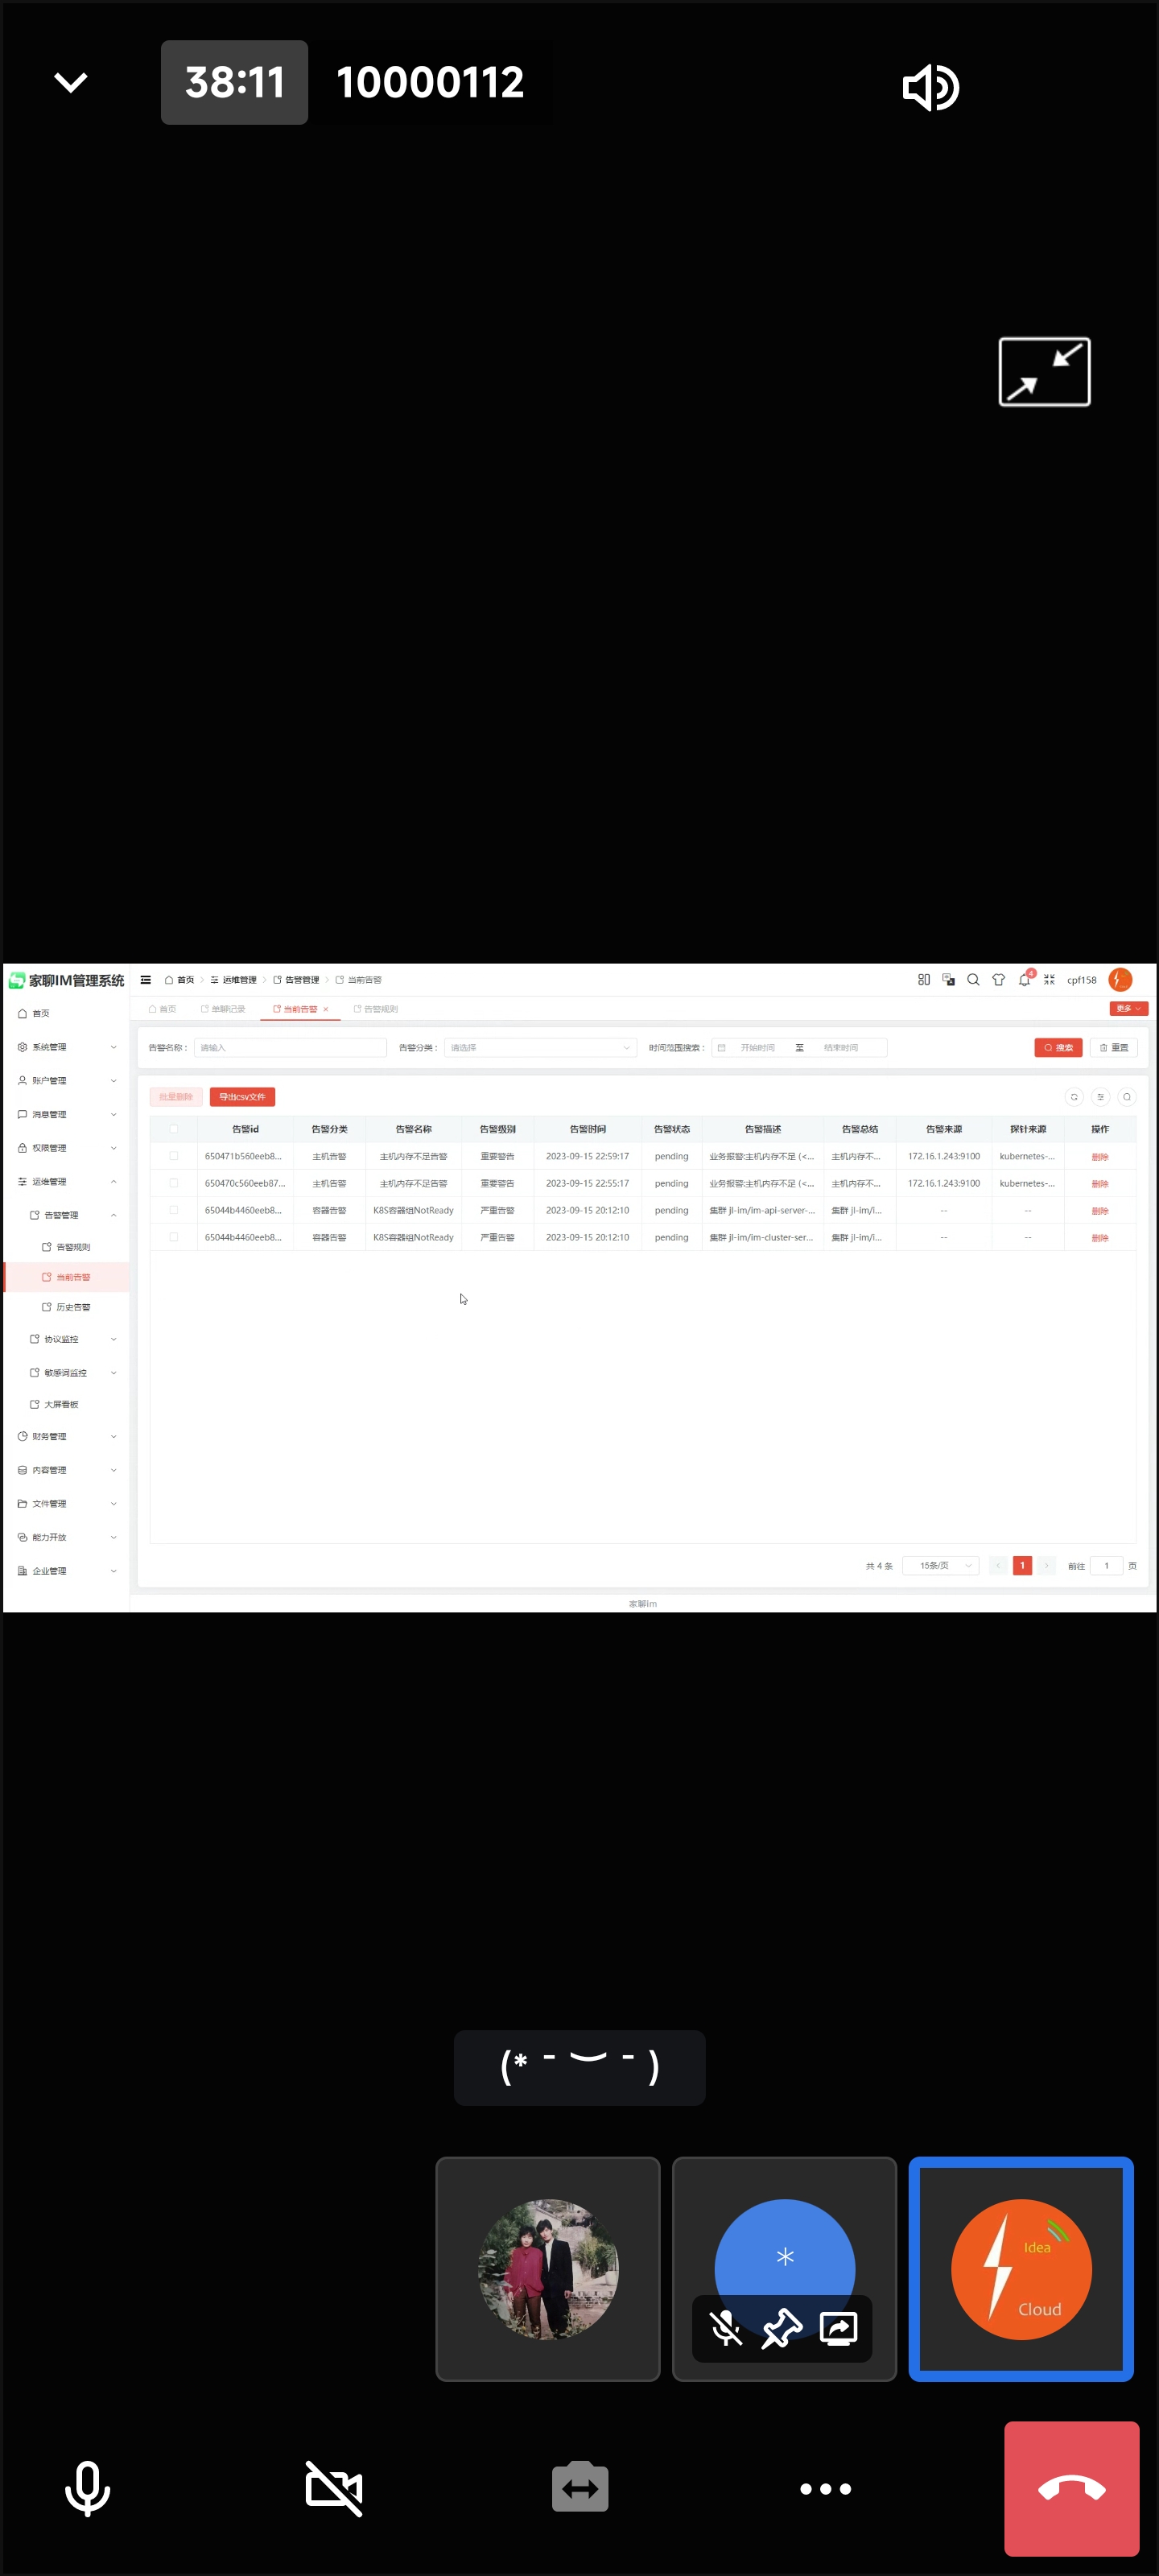The image size is (1159, 2576).
Task: Exit full-screen view with the shrink arrows icon
Action: [1043, 372]
